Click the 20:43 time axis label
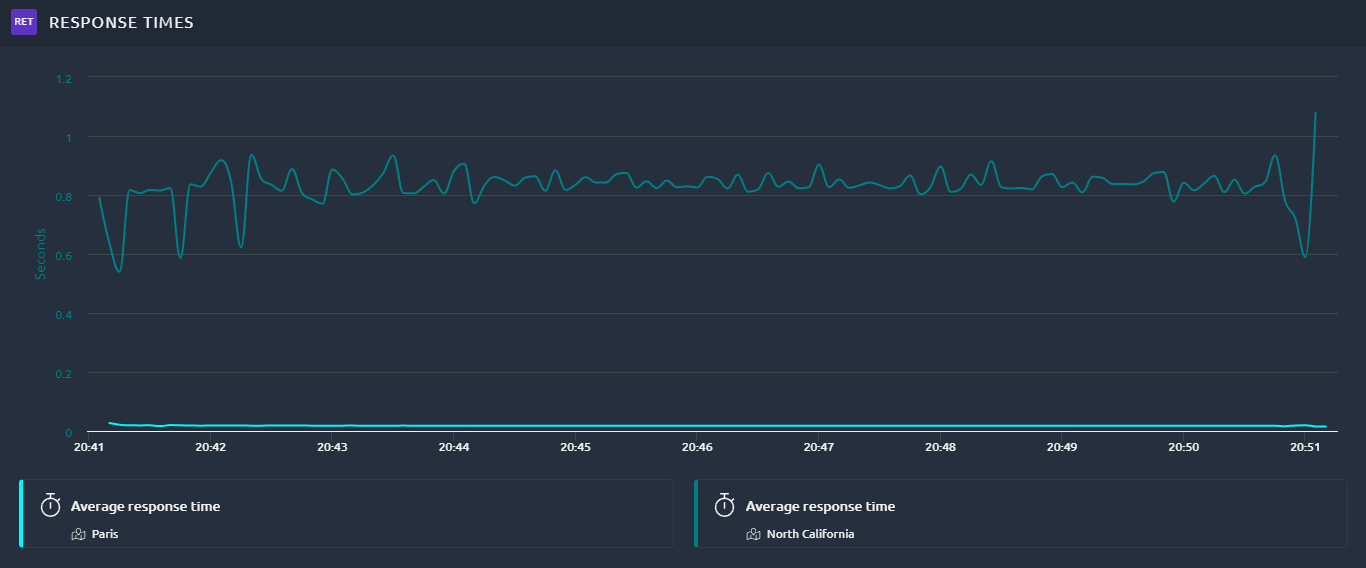 coord(332,448)
